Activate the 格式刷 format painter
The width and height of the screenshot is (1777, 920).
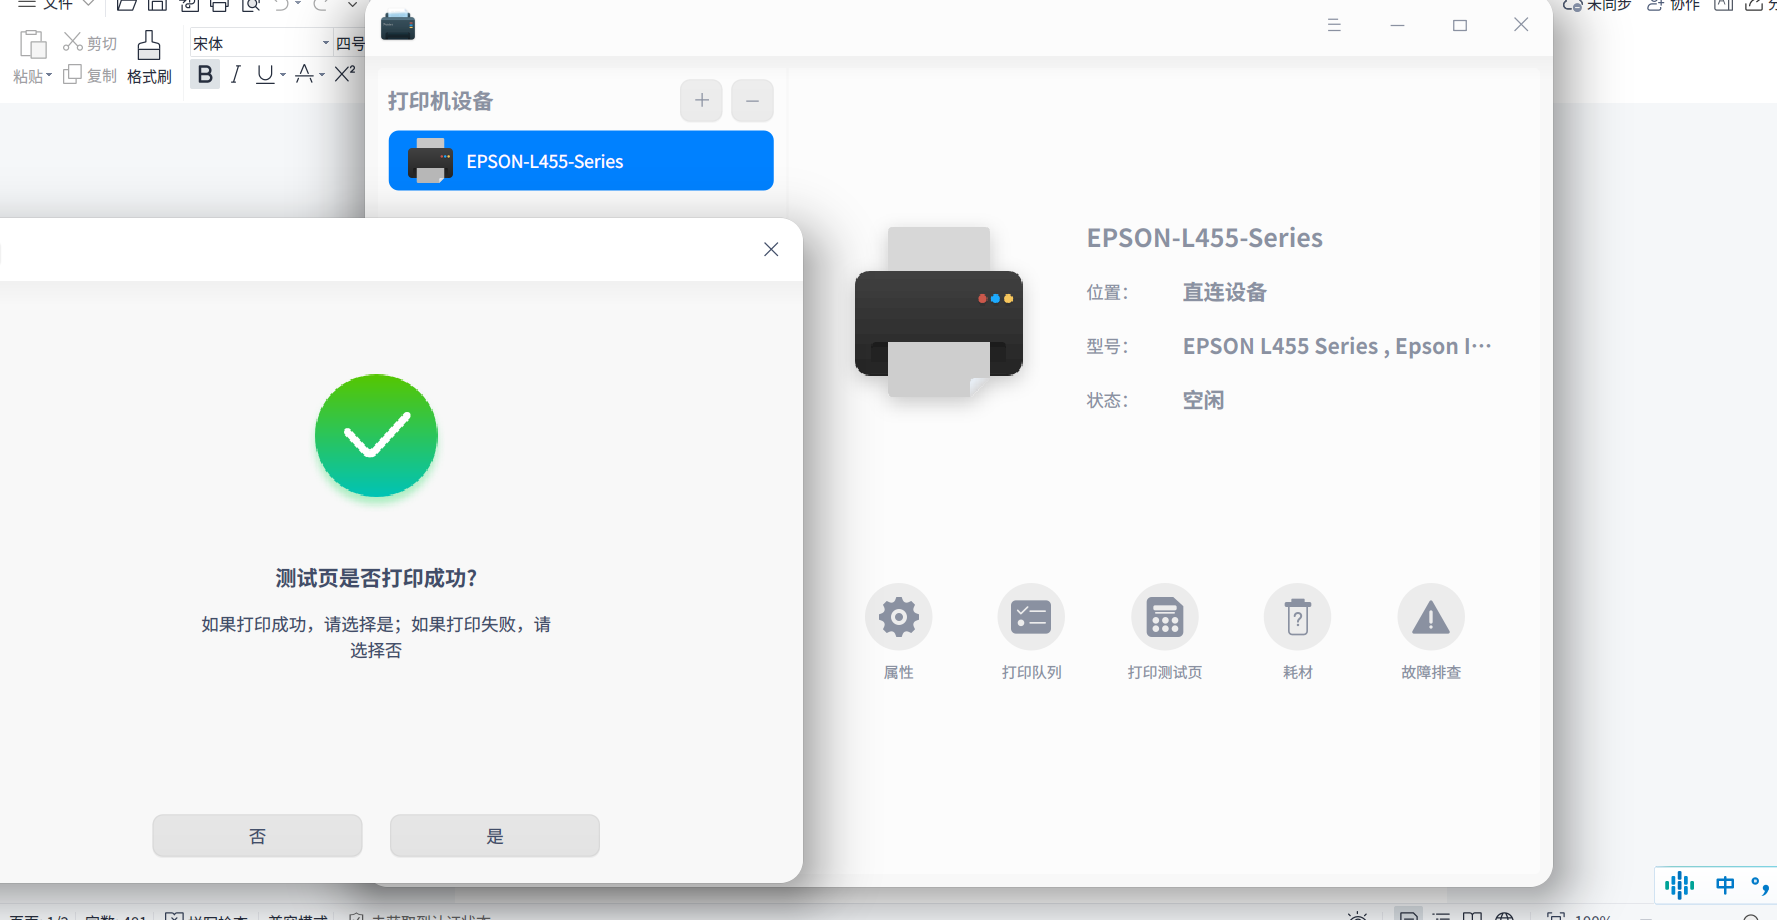click(148, 55)
